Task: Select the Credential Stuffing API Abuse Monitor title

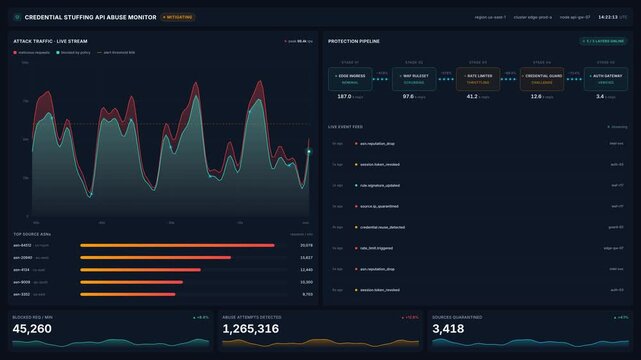Action: [x=90, y=17]
